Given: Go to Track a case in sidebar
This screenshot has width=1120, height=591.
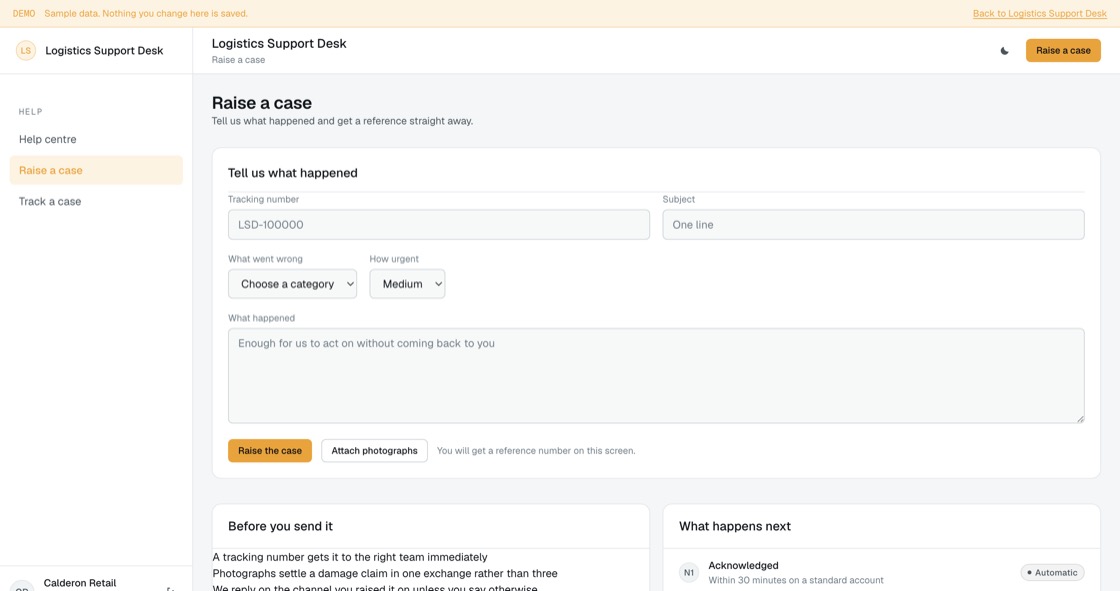Looking at the screenshot, I should click(96, 202).
